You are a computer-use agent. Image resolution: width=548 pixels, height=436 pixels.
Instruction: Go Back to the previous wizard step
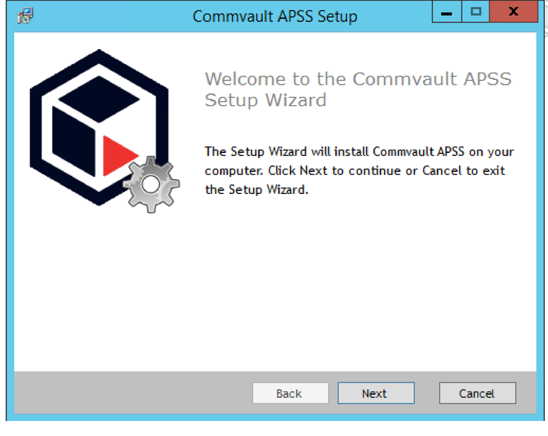tap(290, 393)
